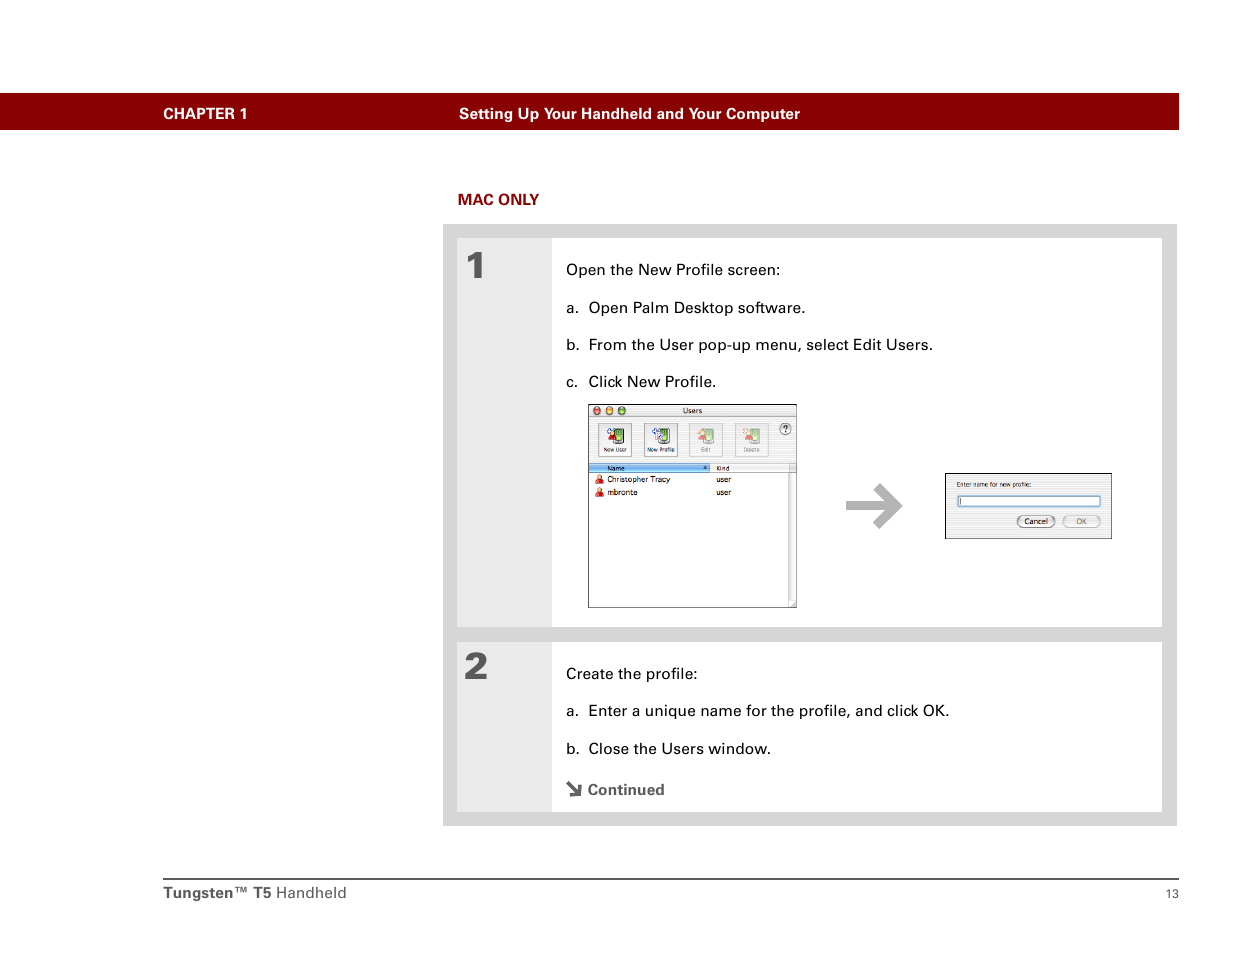This screenshot has width=1235, height=954.
Task: Select the Christopher Tracy user row
Action: (x=688, y=480)
